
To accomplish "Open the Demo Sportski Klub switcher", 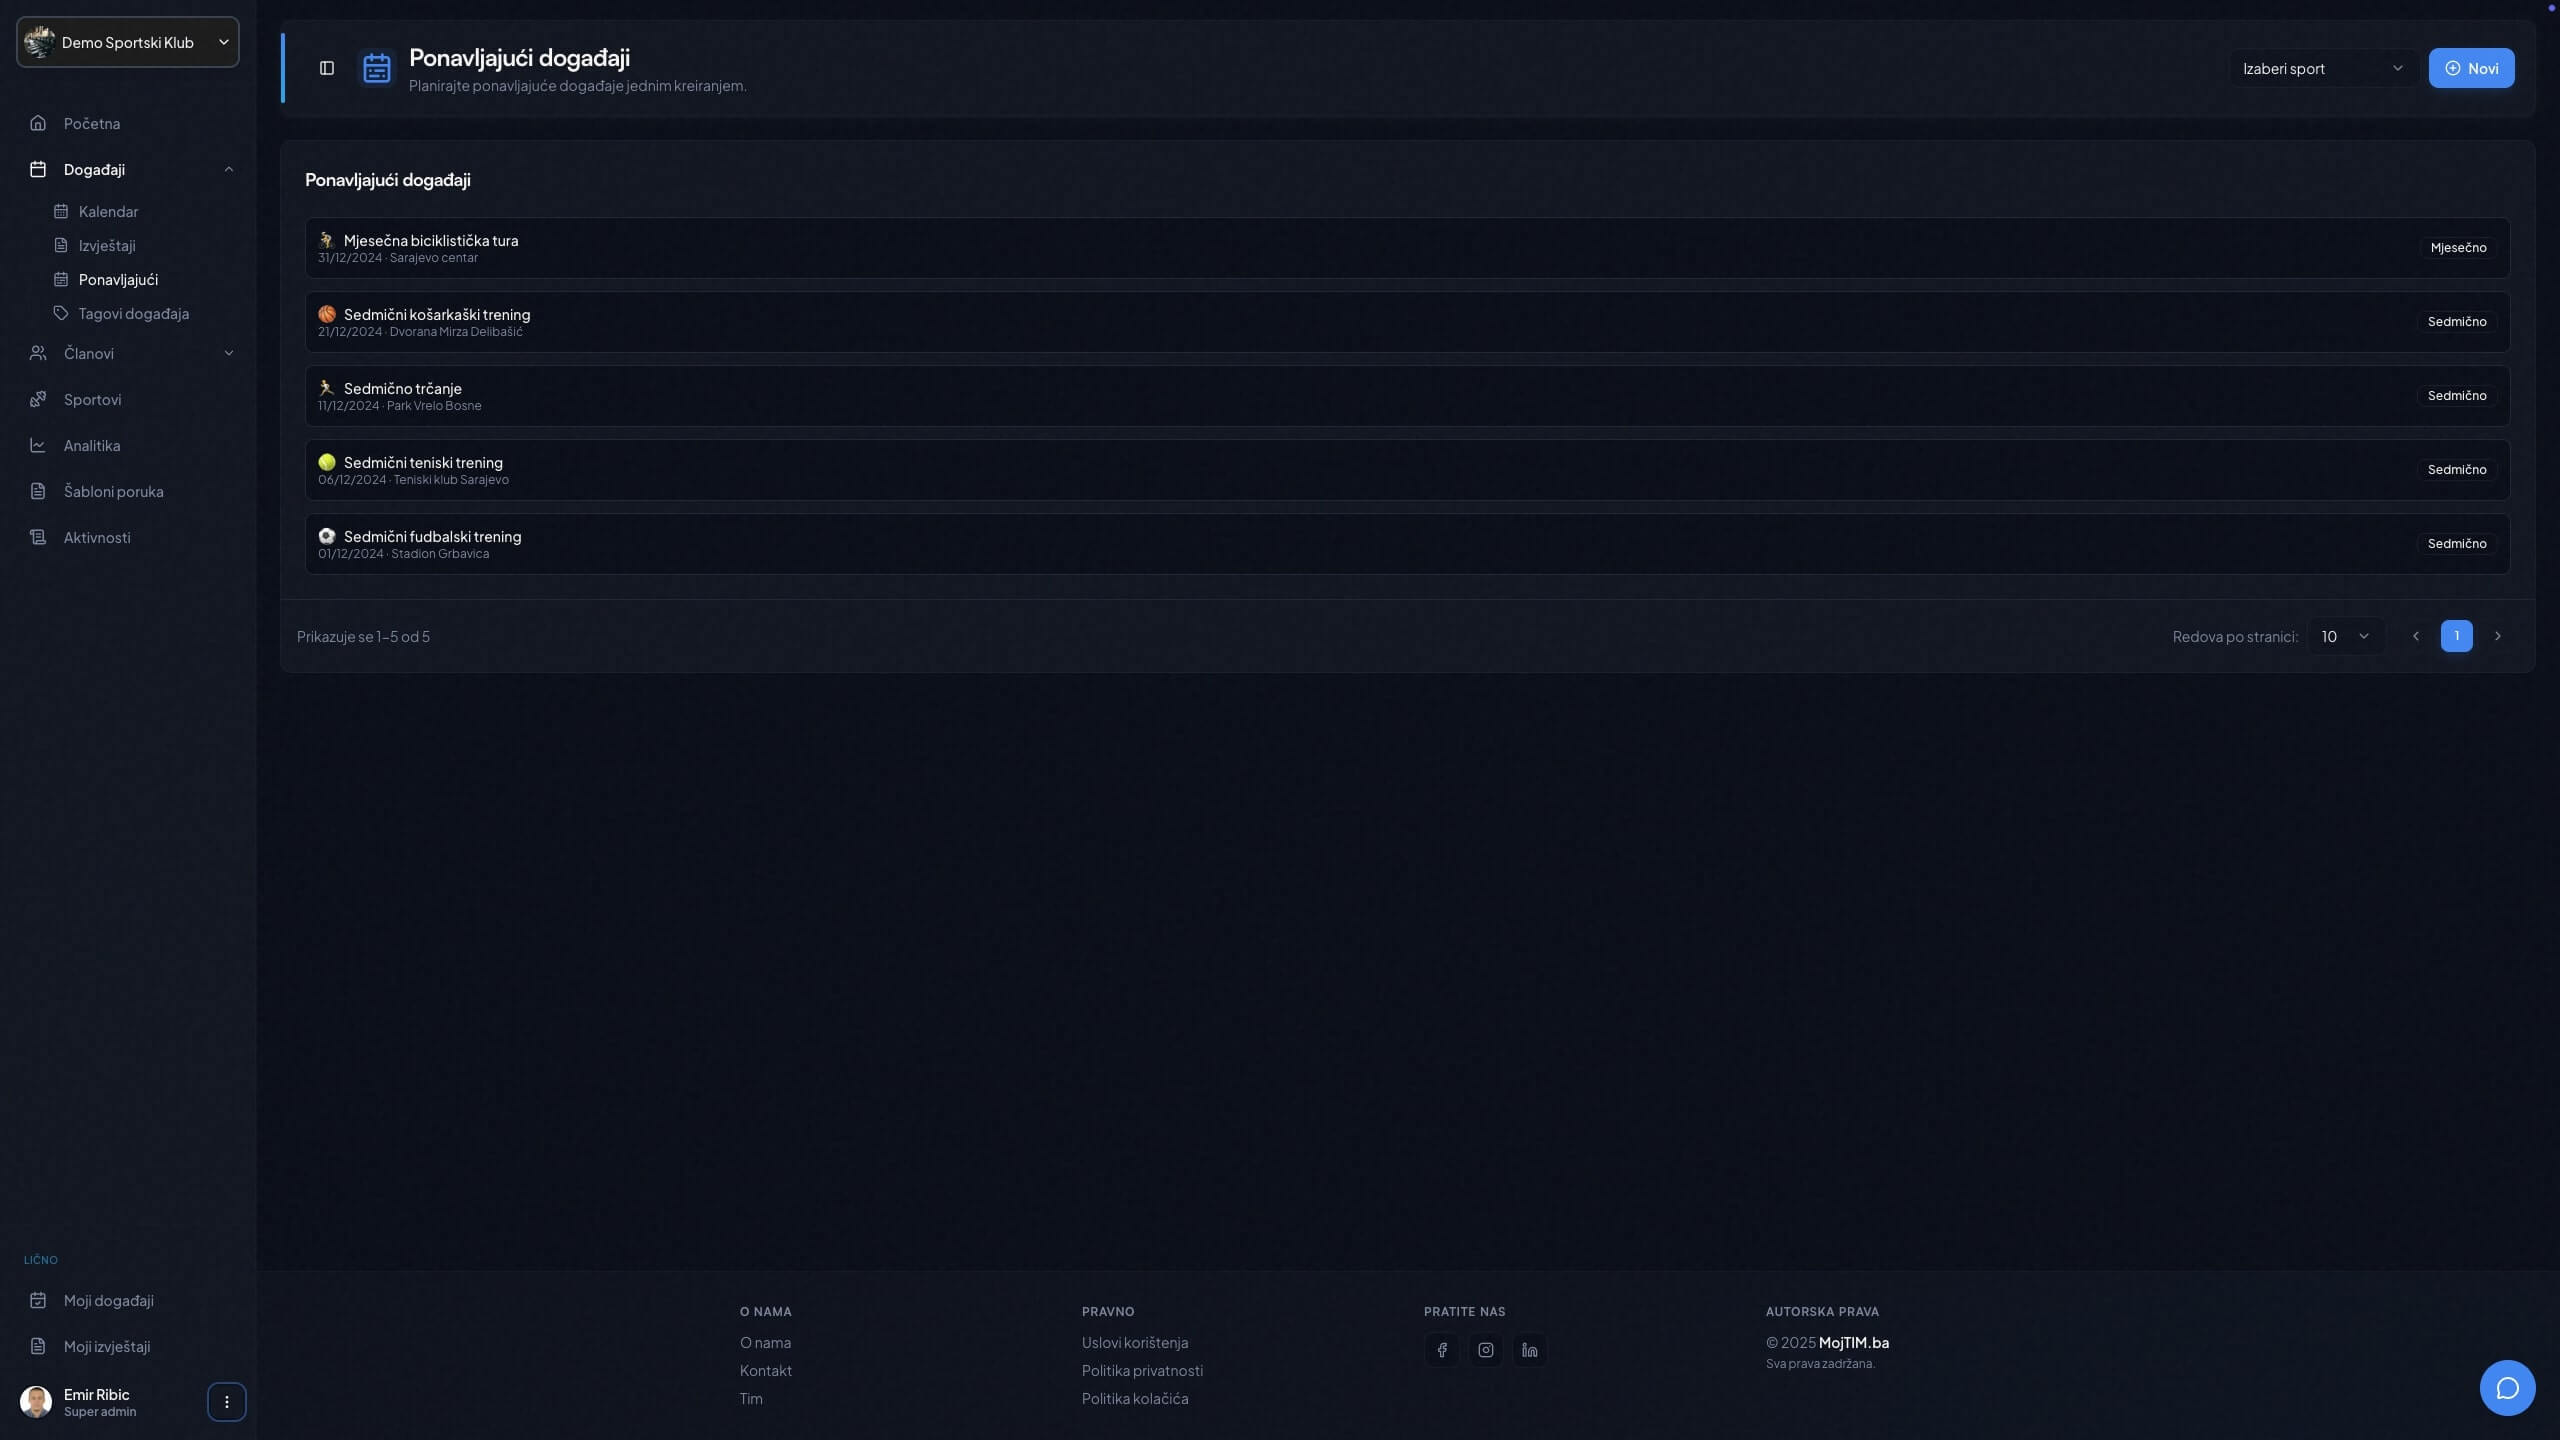I will [x=128, y=42].
